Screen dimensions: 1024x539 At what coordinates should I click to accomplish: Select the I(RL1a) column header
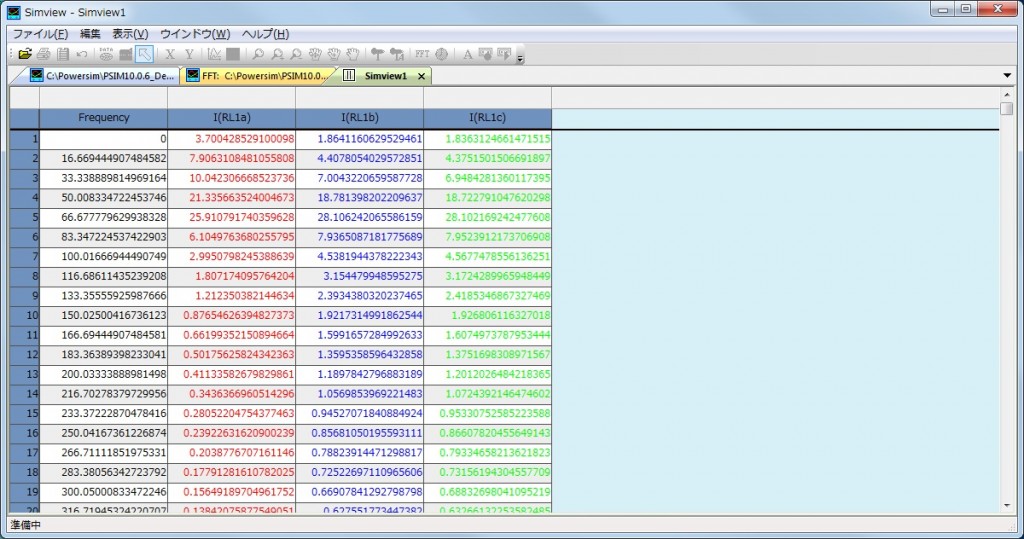tap(231, 118)
